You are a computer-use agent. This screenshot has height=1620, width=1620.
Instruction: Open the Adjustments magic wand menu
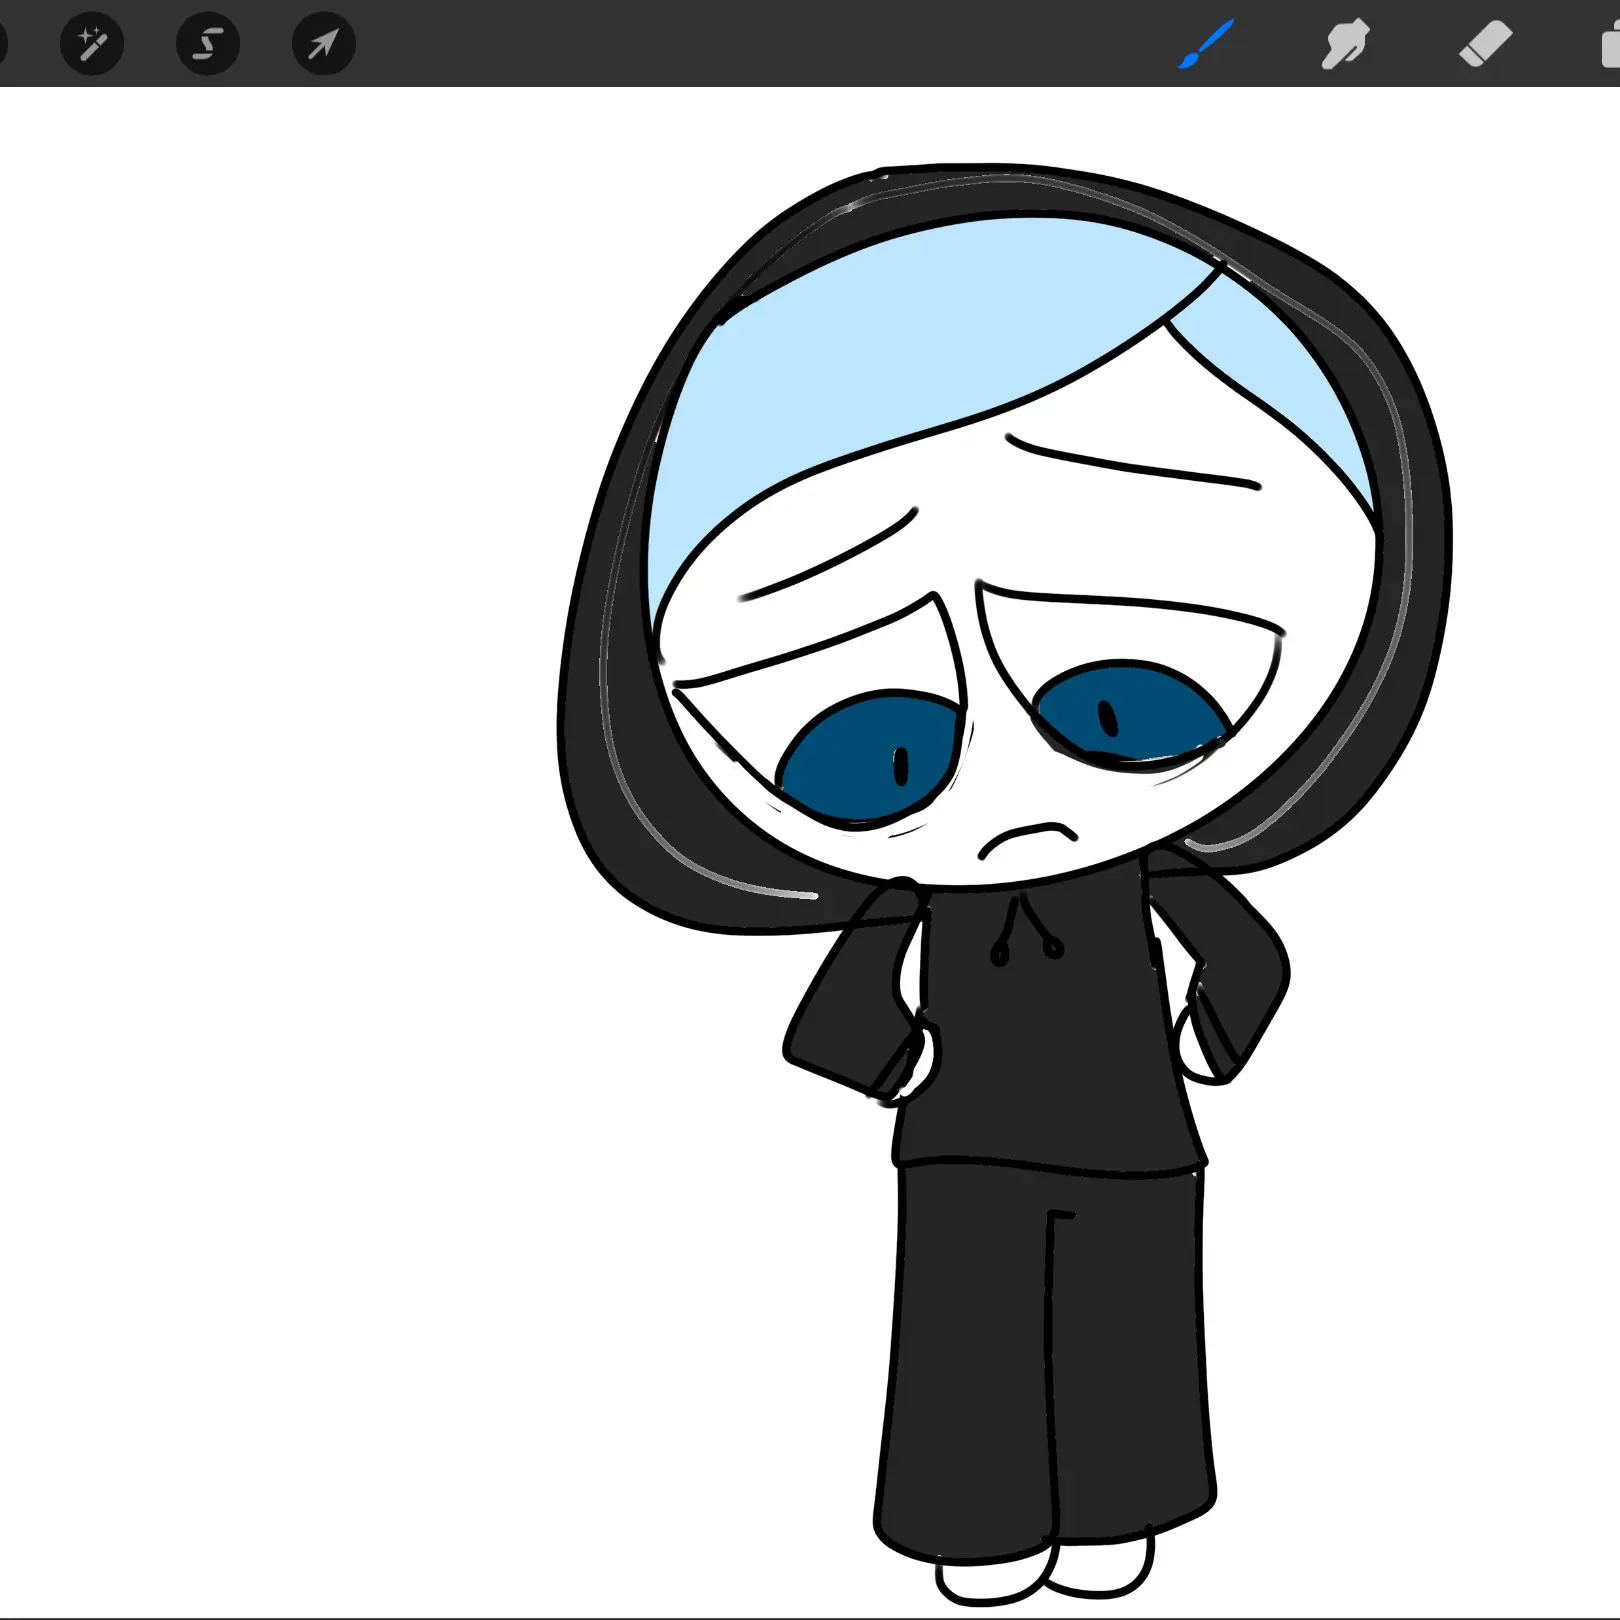point(92,44)
